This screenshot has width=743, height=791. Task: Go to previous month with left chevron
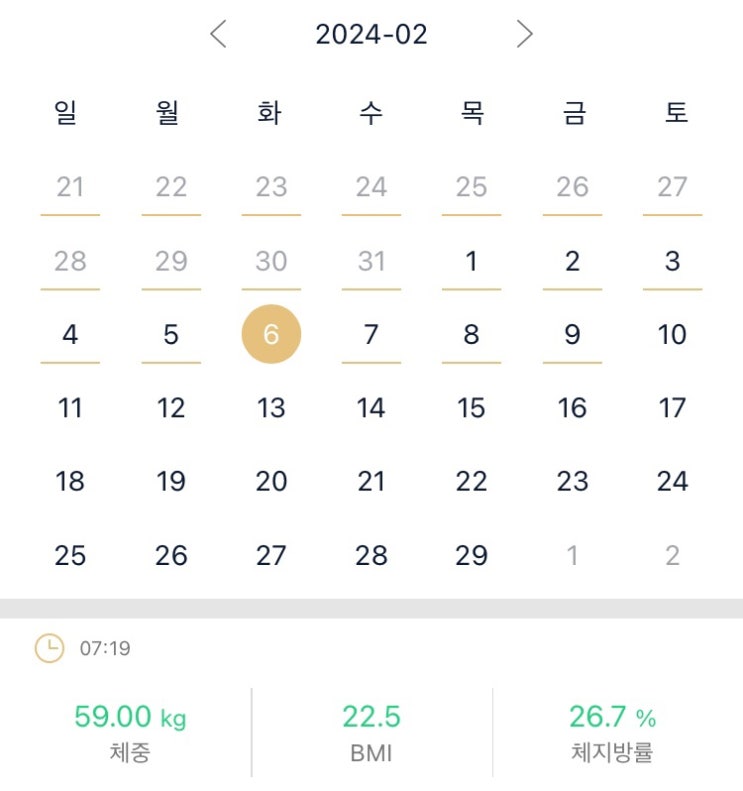tap(218, 34)
